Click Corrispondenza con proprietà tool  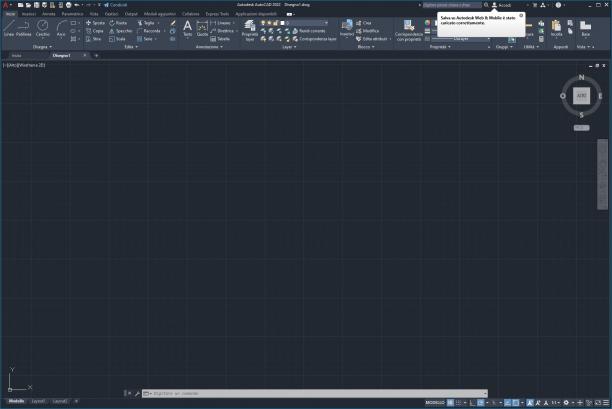click(x=409, y=30)
